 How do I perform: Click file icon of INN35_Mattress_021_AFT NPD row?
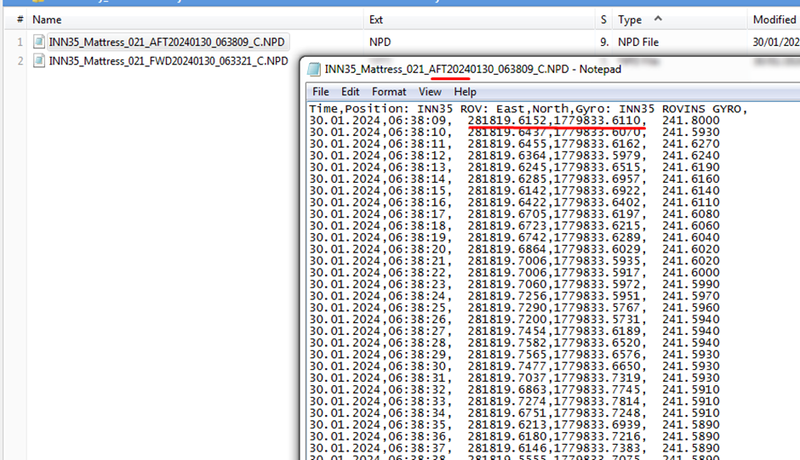pyautogui.click(x=39, y=42)
